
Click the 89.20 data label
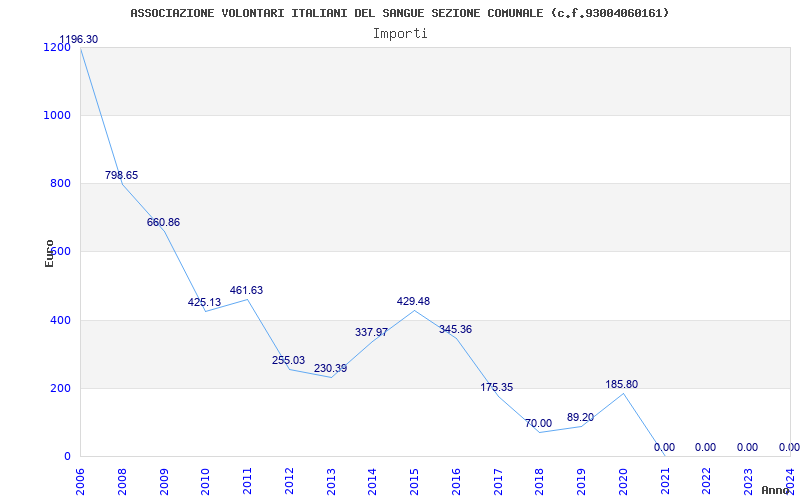click(x=580, y=417)
